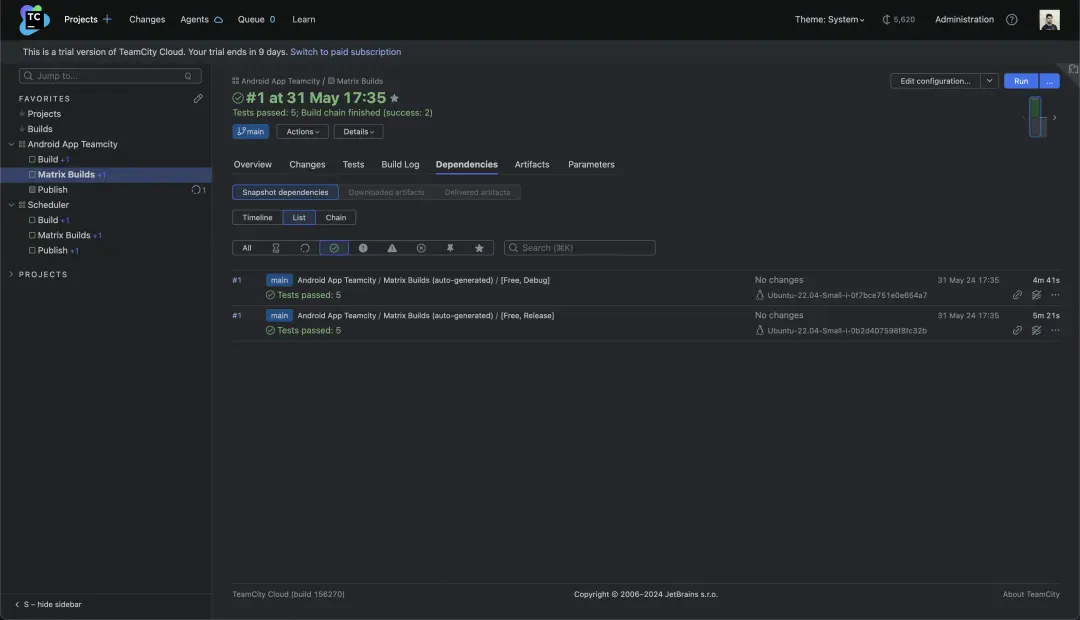The image size is (1080, 620).
Task: View remaining build credits 5,620
Action: pos(898,19)
